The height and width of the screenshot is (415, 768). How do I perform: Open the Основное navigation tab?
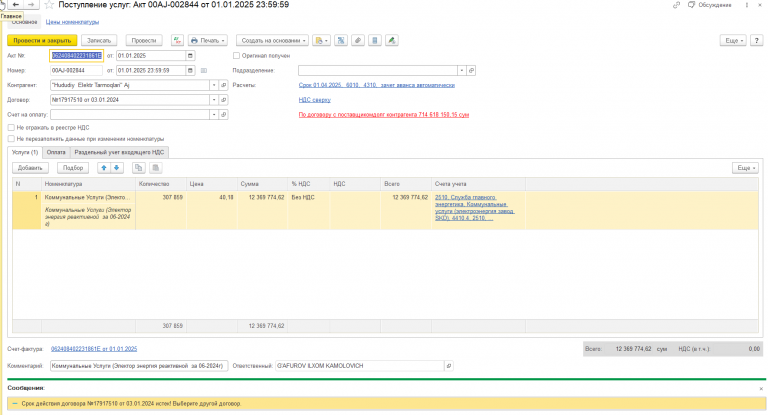24,22
